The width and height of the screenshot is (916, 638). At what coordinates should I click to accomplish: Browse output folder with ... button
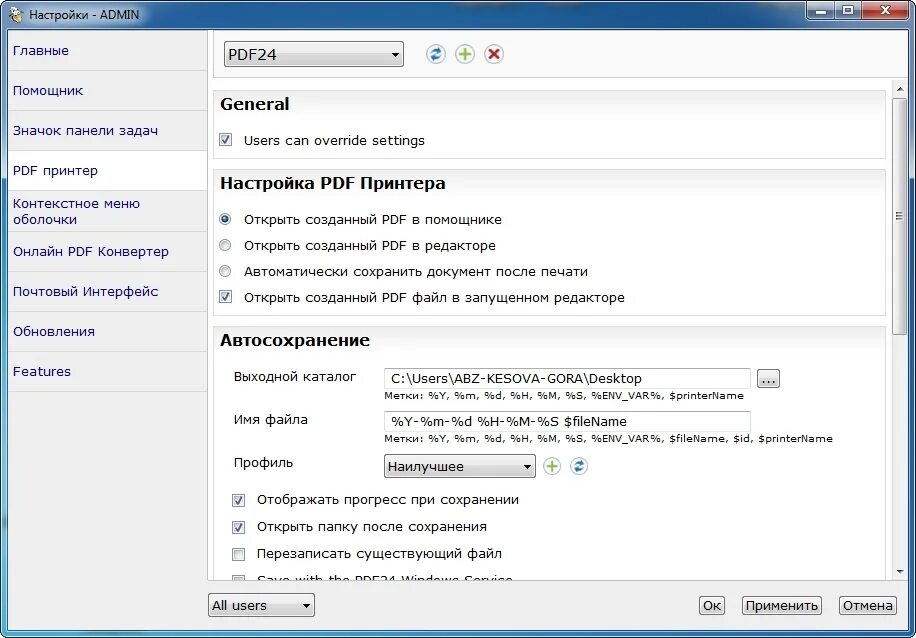[x=768, y=379]
